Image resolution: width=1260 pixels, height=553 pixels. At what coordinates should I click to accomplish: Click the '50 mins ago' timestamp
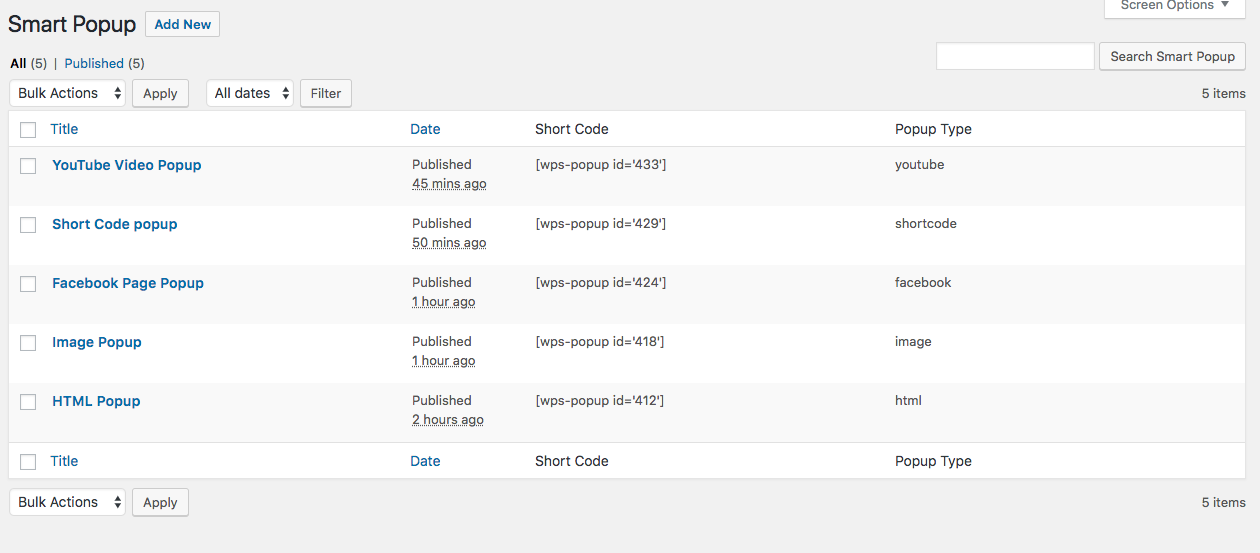click(449, 243)
